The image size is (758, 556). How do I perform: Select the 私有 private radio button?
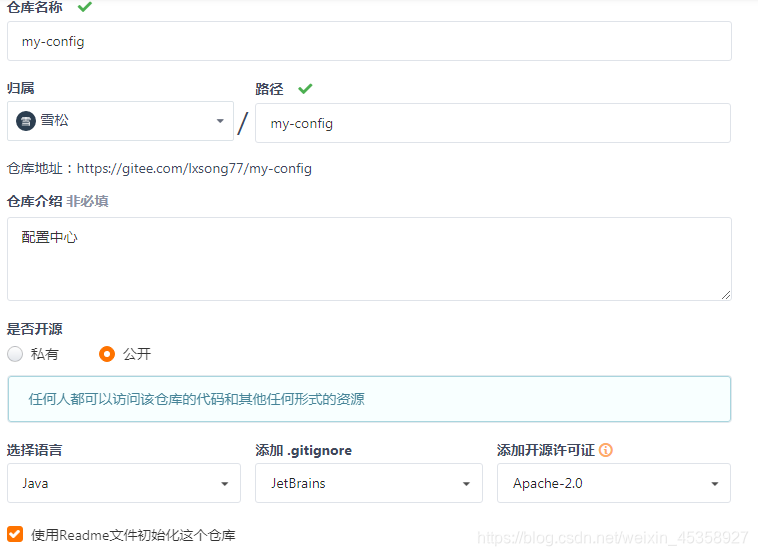15,354
